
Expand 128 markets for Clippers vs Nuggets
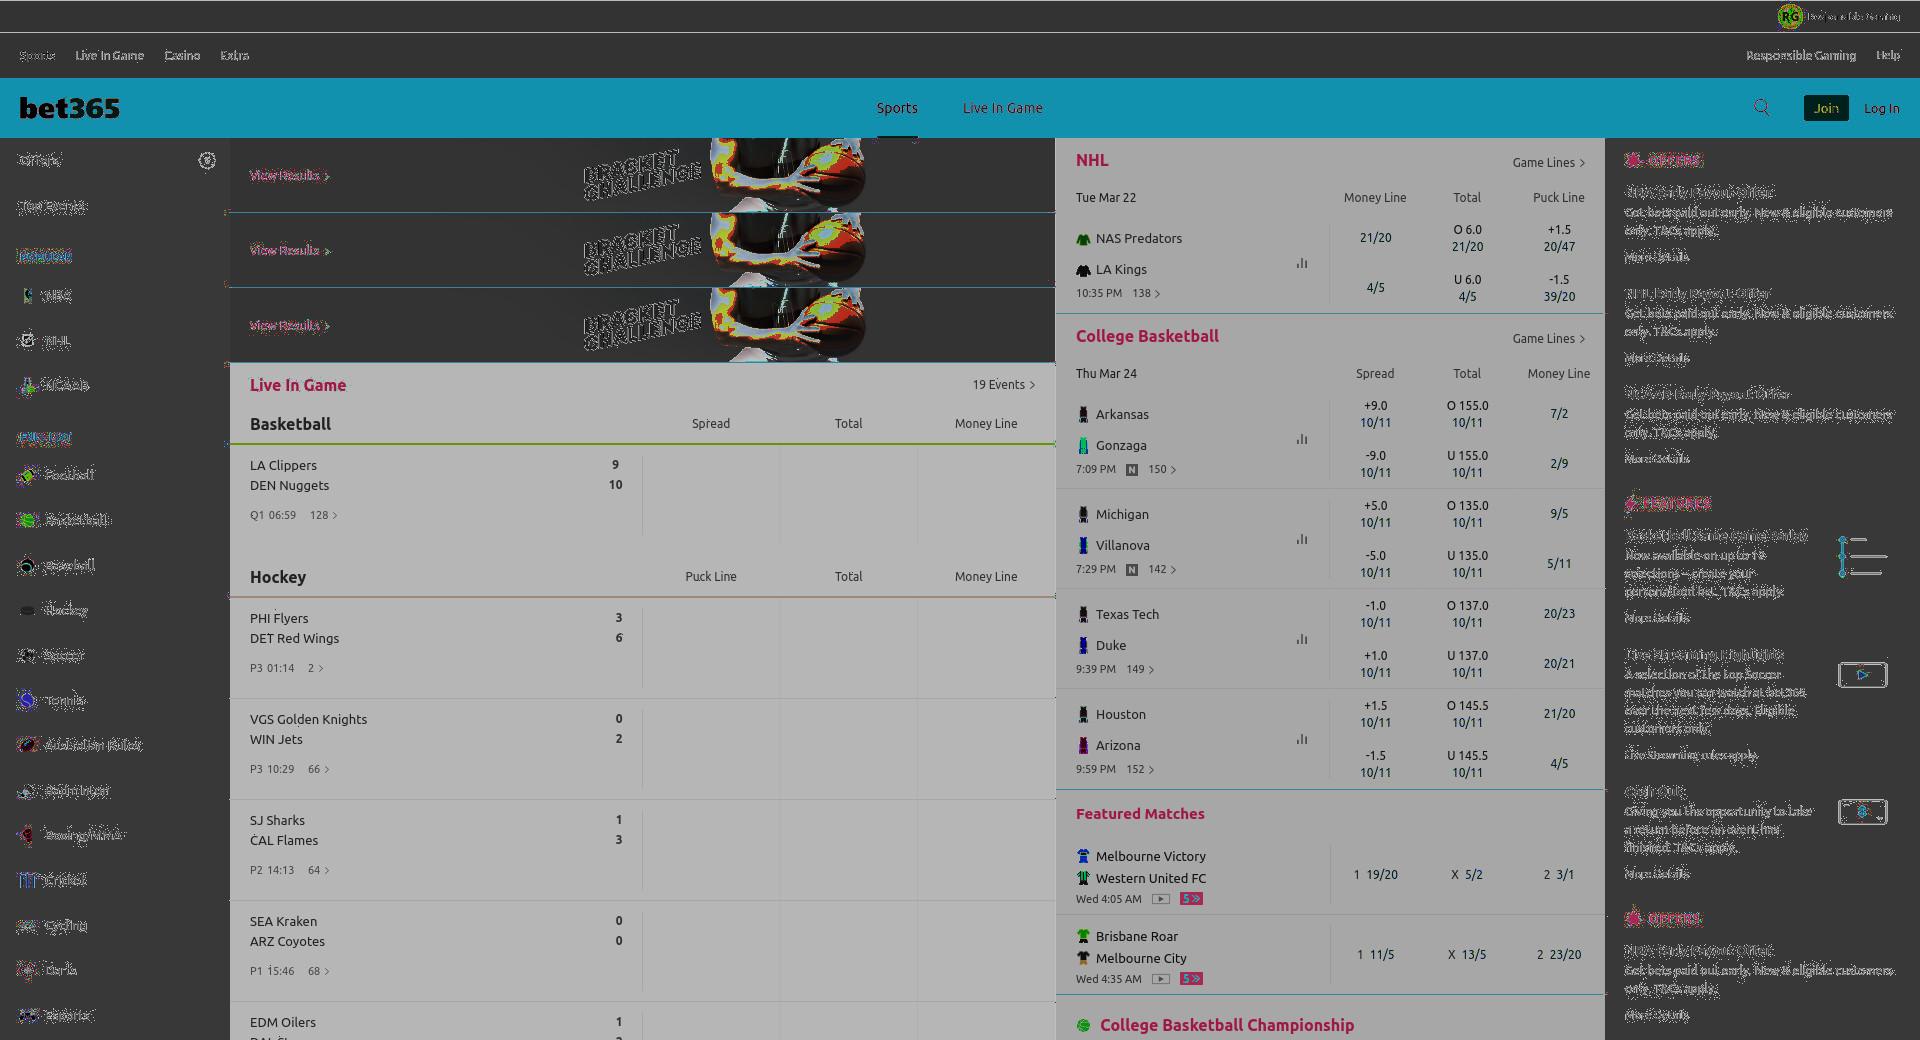tap(324, 515)
